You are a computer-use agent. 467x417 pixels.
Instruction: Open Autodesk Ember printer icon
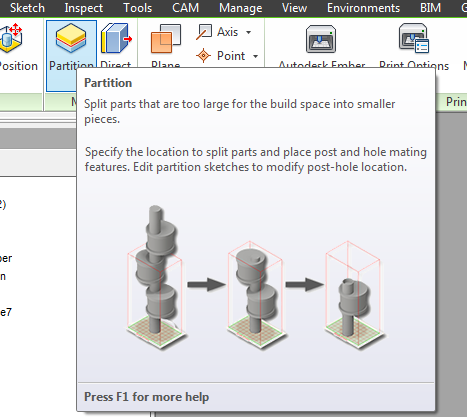click(321, 39)
